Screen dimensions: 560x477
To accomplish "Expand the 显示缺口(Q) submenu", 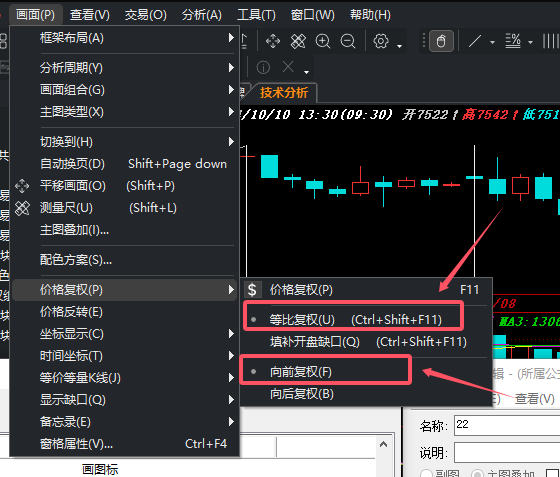I will tap(124, 400).
